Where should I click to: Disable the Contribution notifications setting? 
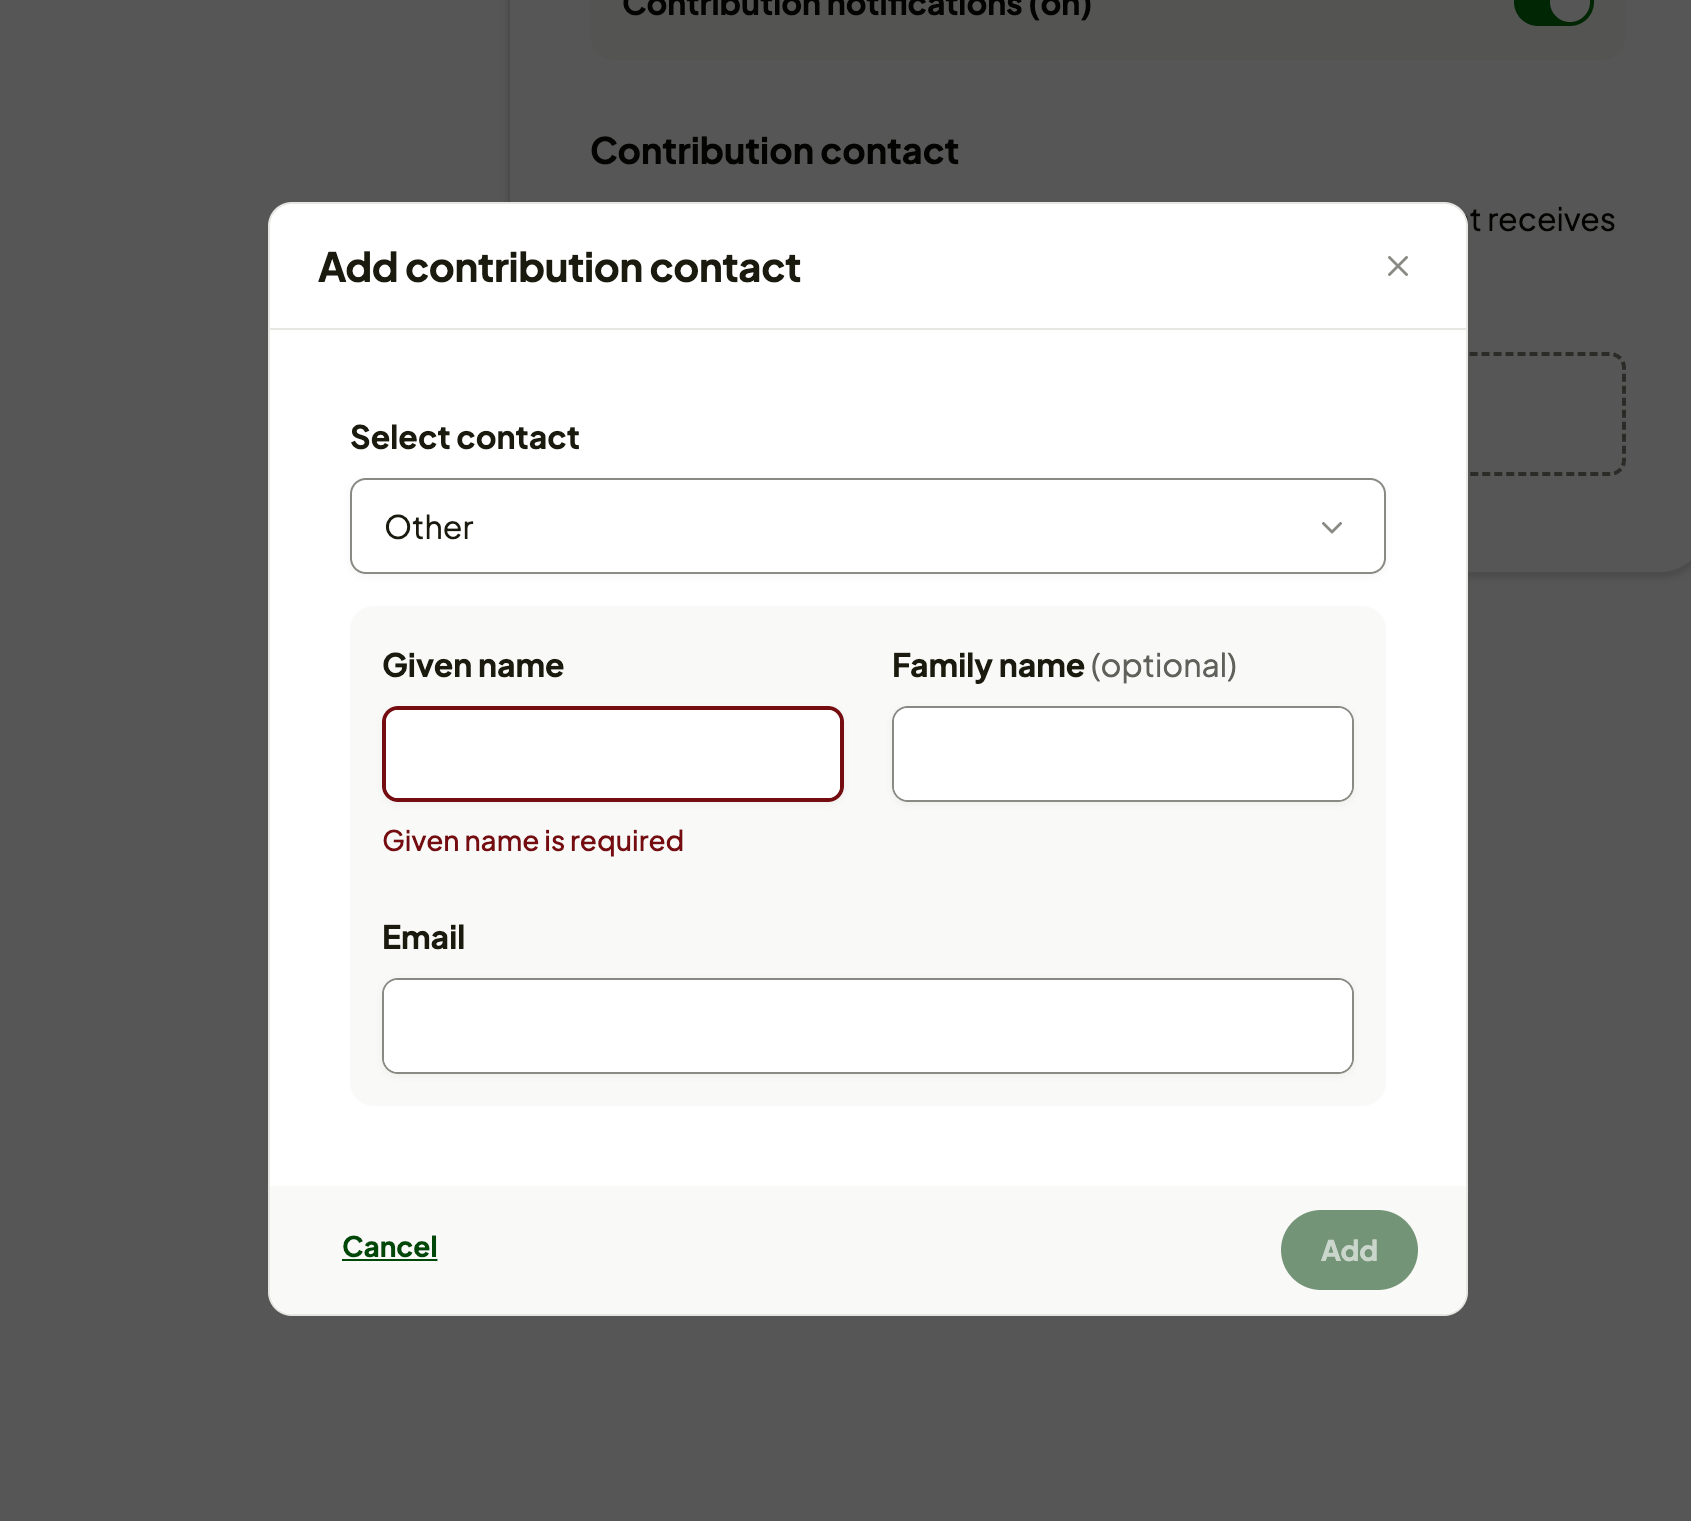point(1556,10)
